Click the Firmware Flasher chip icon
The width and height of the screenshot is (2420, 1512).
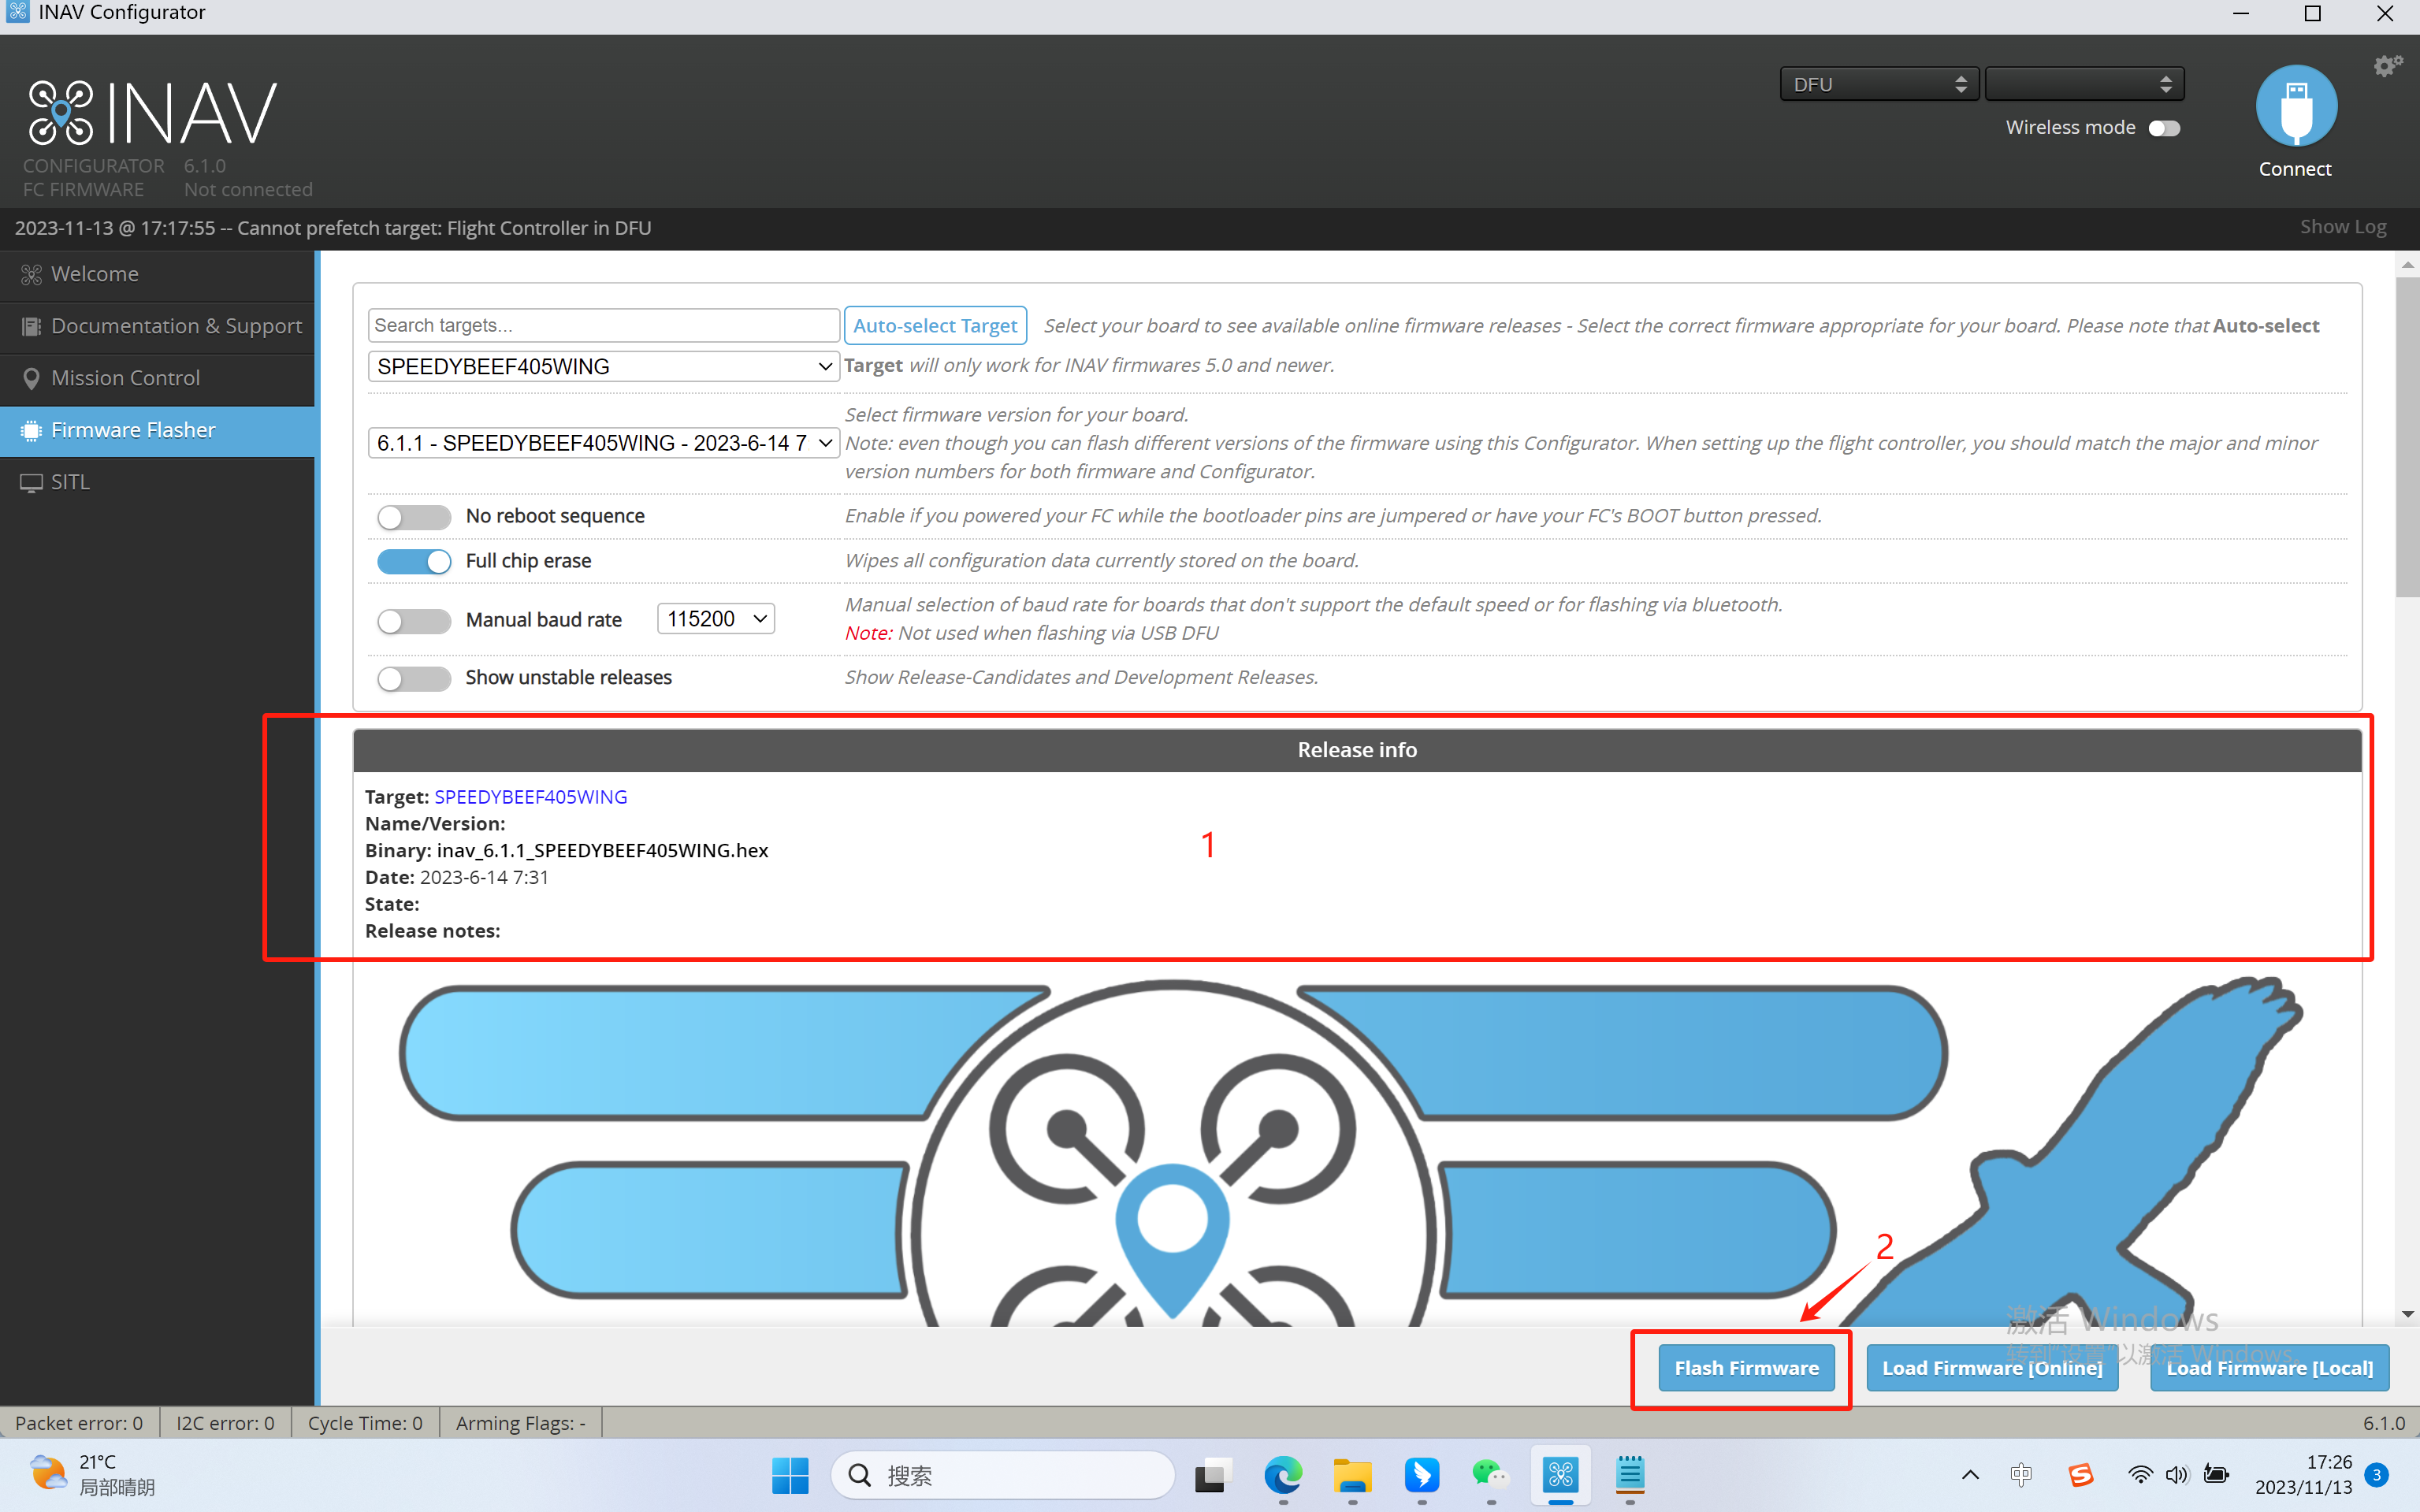(31, 431)
